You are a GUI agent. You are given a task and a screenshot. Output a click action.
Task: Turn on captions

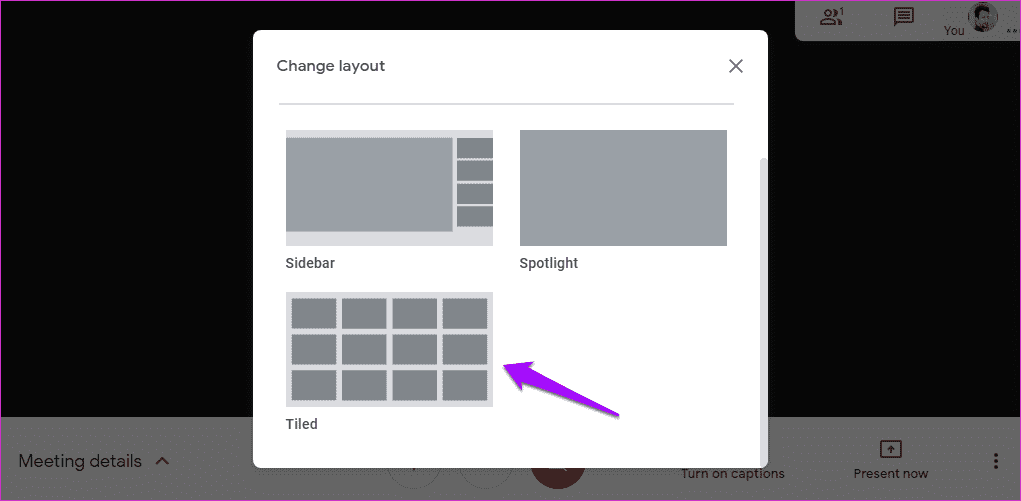click(x=733, y=474)
